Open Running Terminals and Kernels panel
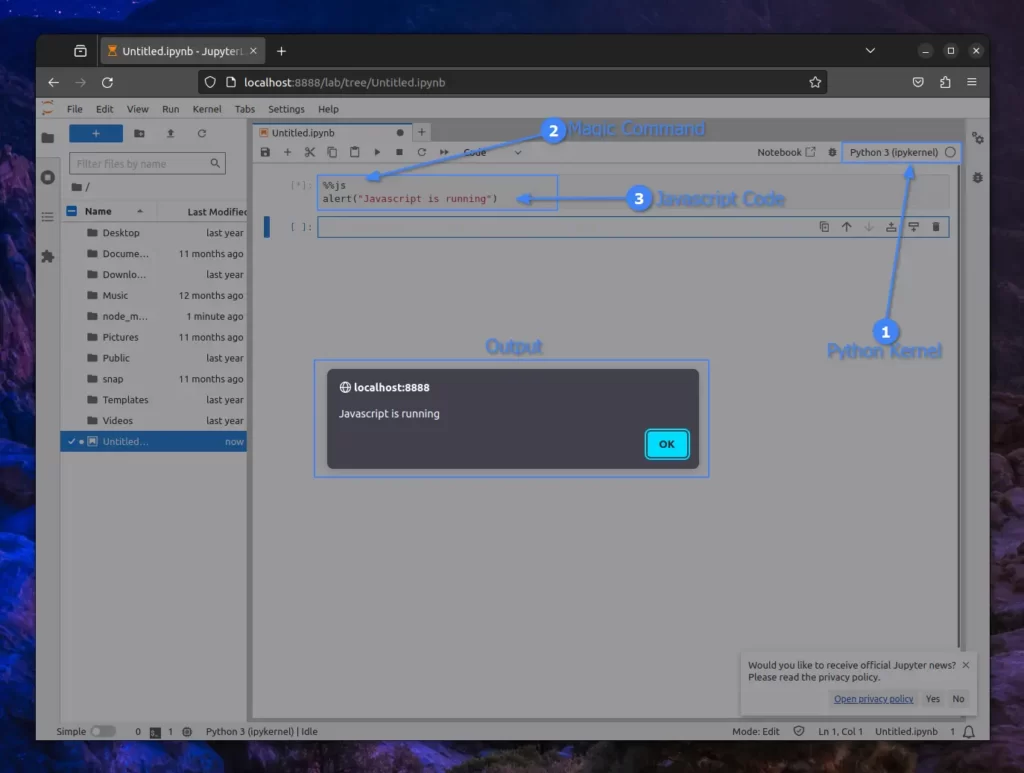The height and width of the screenshot is (773, 1024). coord(48,178)
